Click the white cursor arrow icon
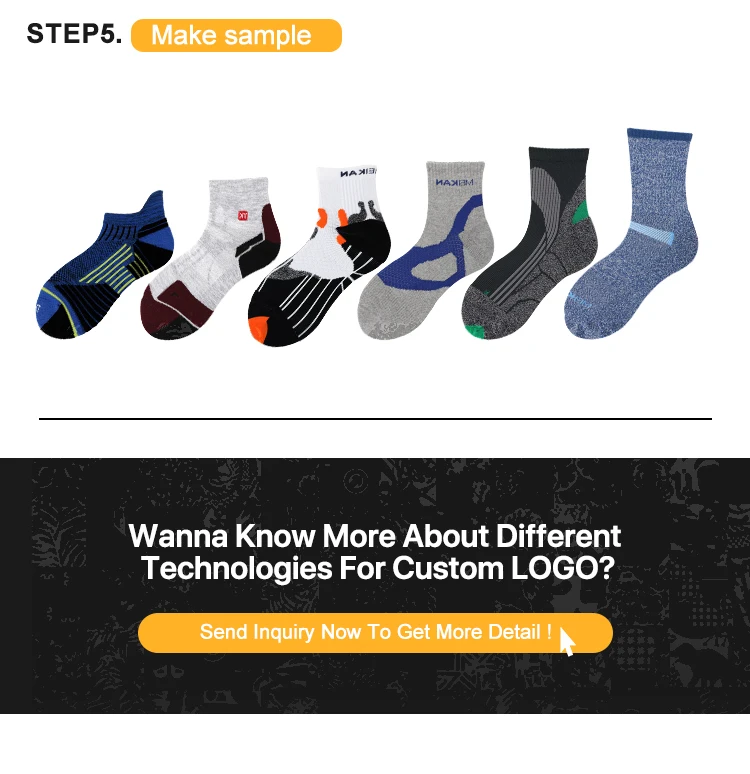The image size is (750, 774). click(x=567, y=642)
